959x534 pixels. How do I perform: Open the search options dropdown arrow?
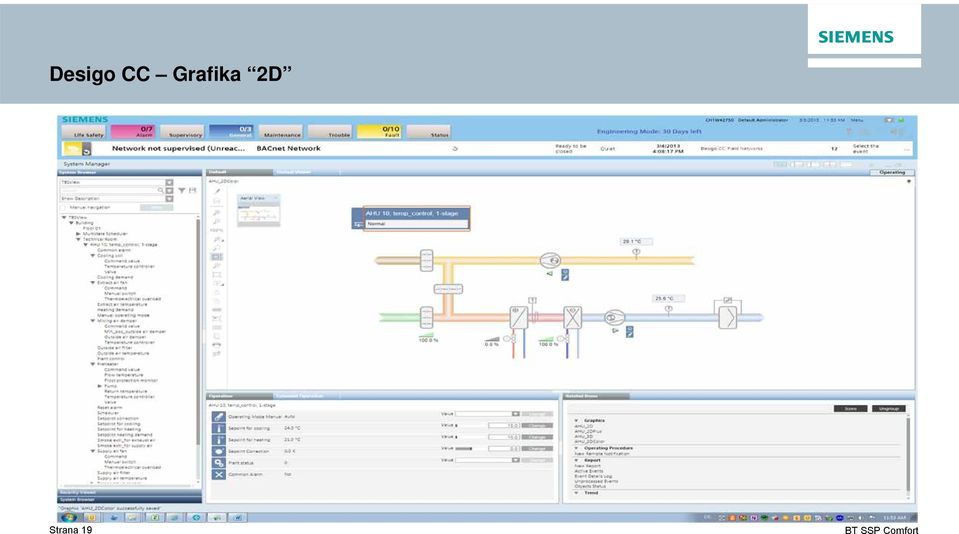coord(169,190)
